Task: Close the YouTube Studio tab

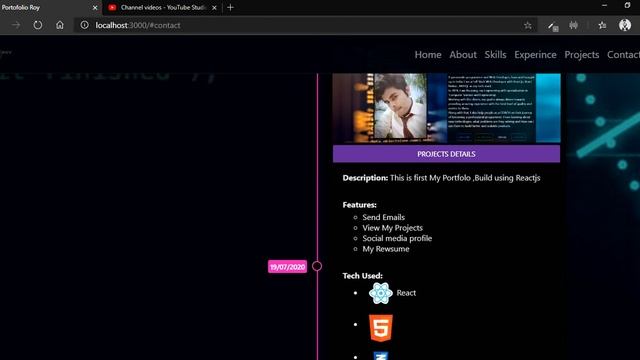Action: point(214,7)
